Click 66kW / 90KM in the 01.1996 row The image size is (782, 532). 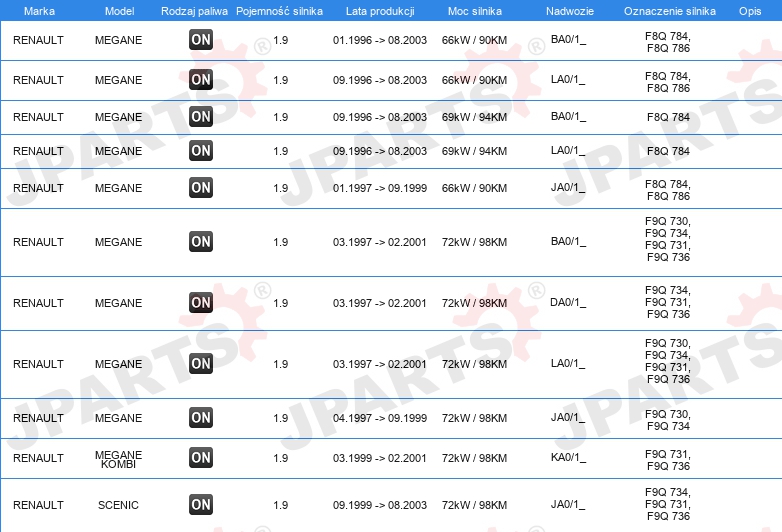click(x=474, y=40)
